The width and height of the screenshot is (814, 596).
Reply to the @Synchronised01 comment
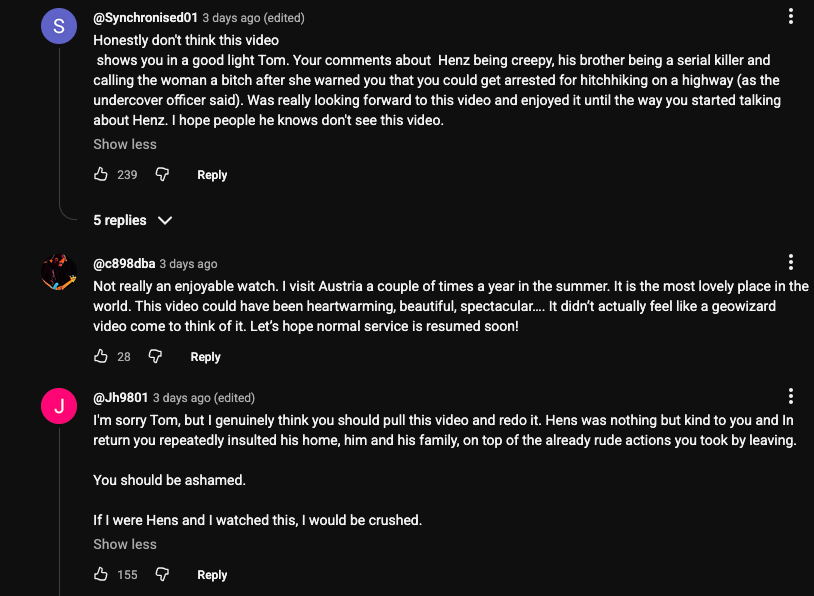pyautogui.click(x=212, y=175)
